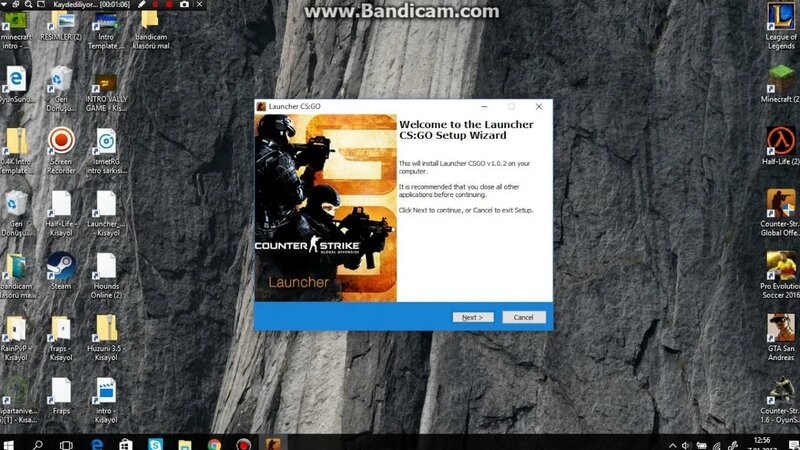Click the Launcher banner image in setup wizard
The height and width of the screenshot is (450, 800).
[326, 208]
